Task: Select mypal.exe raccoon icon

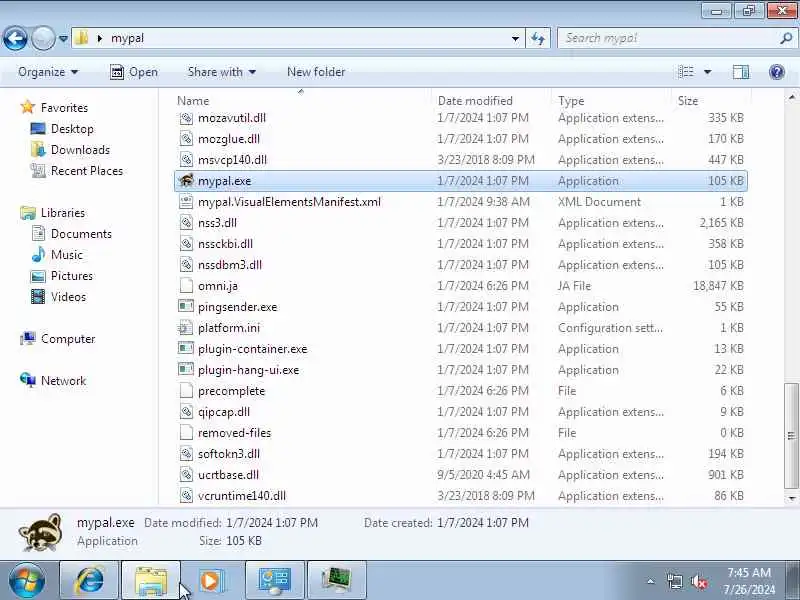Action: 186,181
